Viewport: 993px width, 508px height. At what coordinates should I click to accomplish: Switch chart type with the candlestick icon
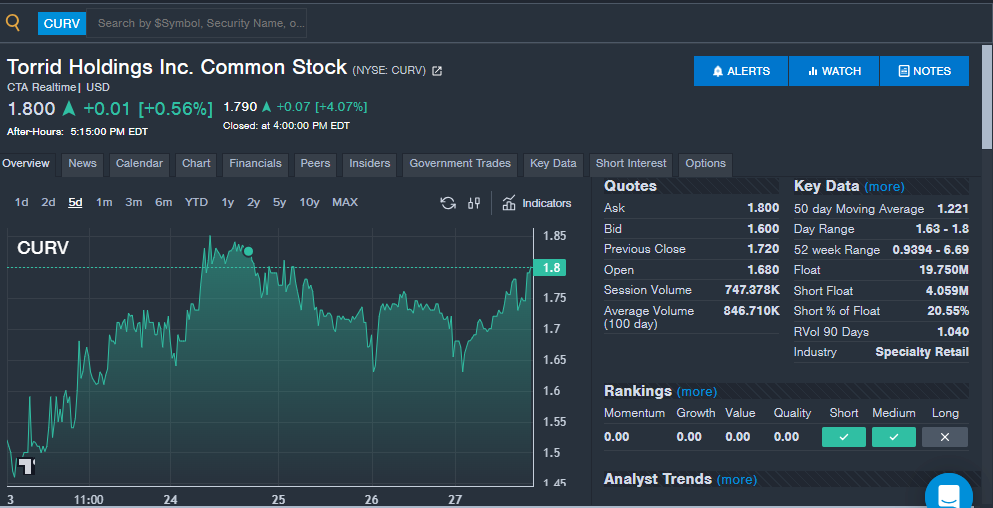[x=474, y=203]
